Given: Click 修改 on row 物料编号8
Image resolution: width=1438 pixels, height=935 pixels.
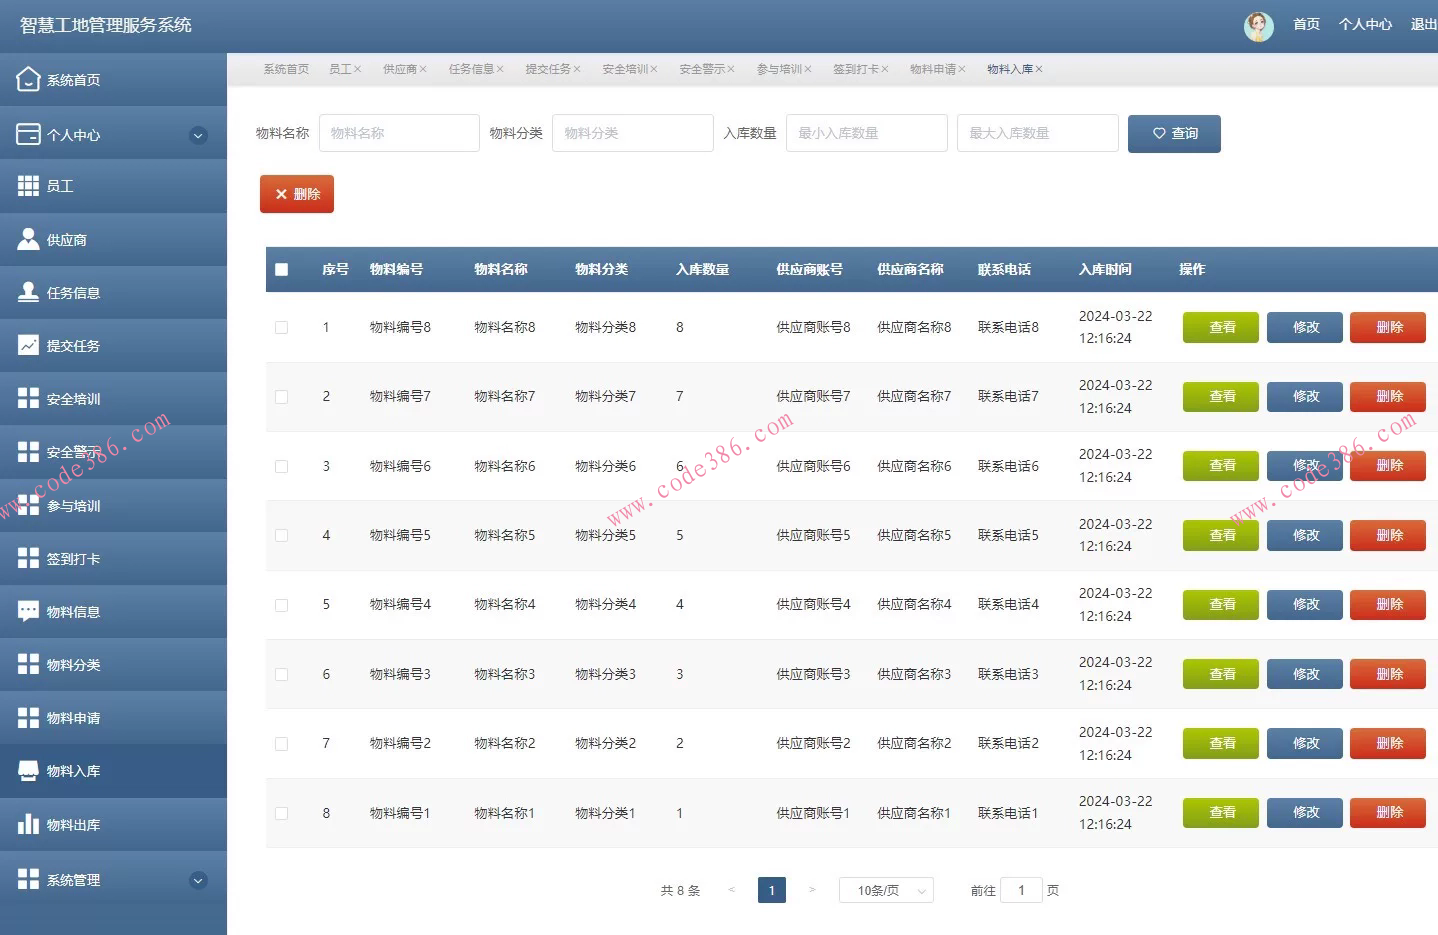Looking at the screenshot, I should (1303, 327).
